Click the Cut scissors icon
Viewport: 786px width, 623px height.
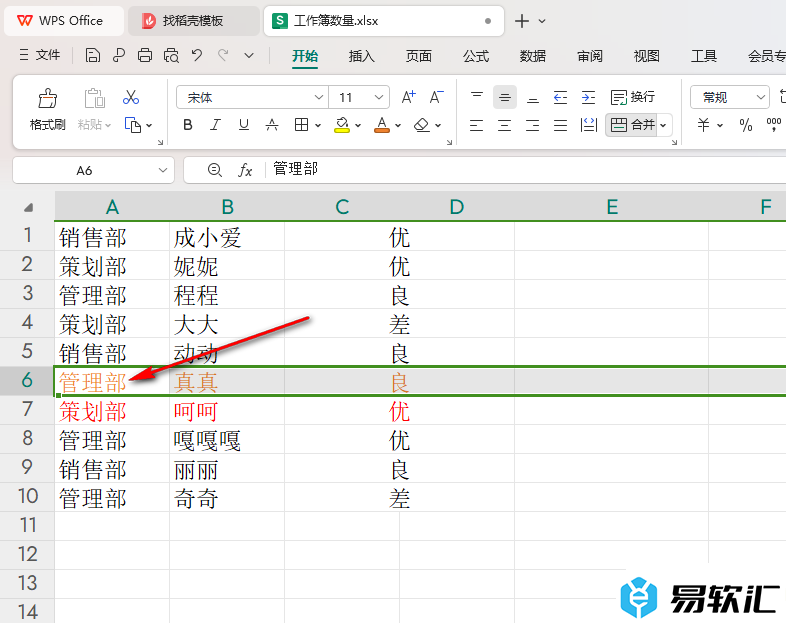pos(131,97)
